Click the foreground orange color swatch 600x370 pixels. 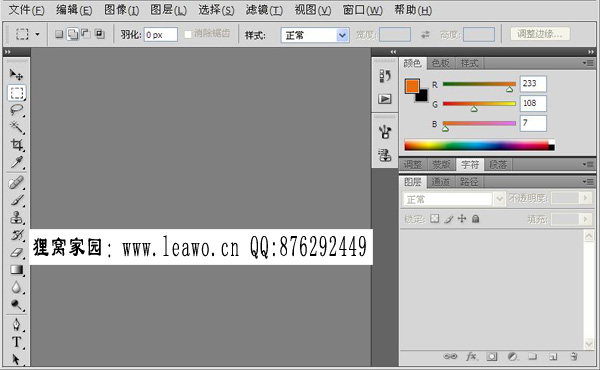[x=412, y=86]
